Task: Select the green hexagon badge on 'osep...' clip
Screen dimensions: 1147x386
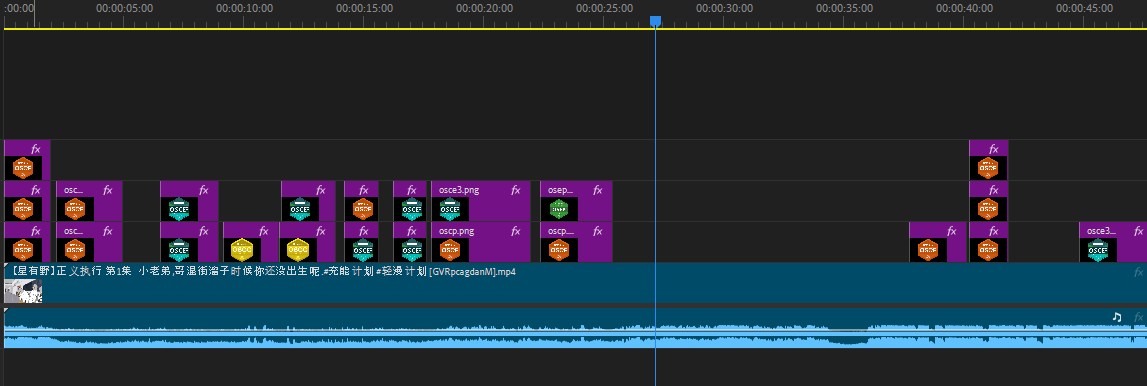Action: 559,208
